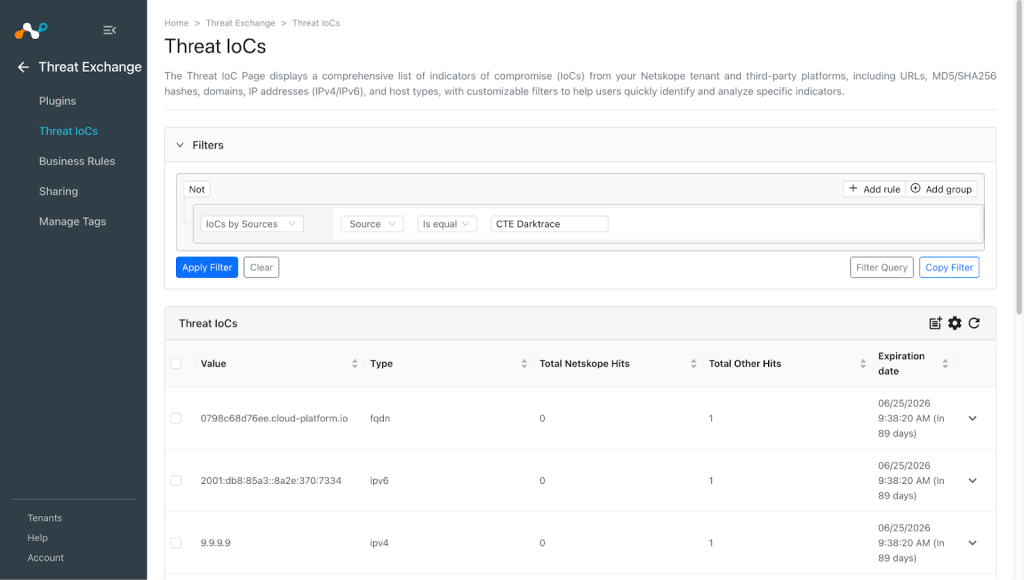
Task: Click the Apply Filter button
Action: [x=207, y=267]
